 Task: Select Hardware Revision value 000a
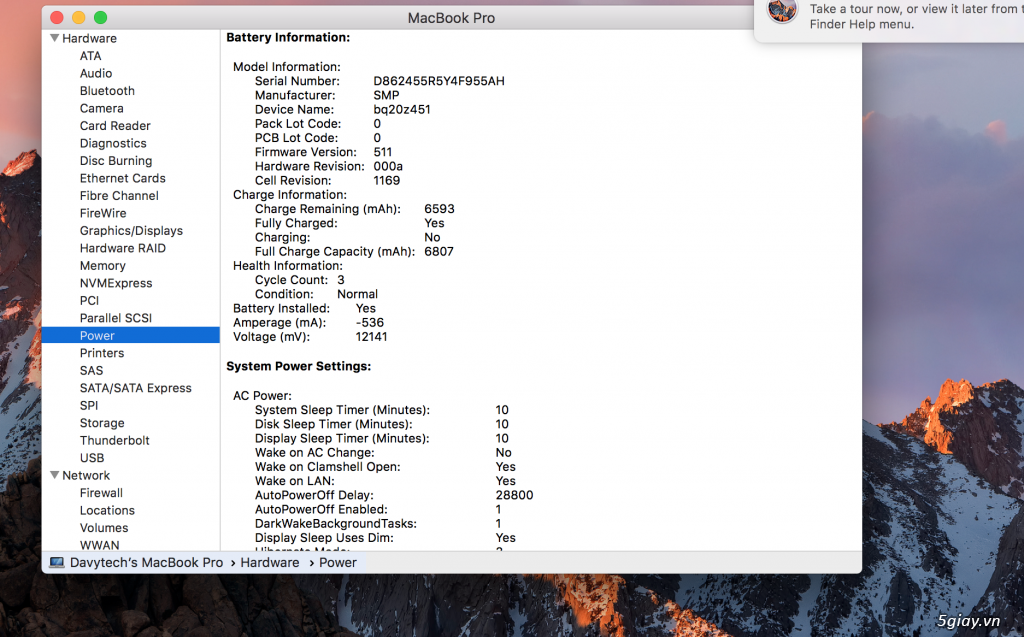[388, 166]
